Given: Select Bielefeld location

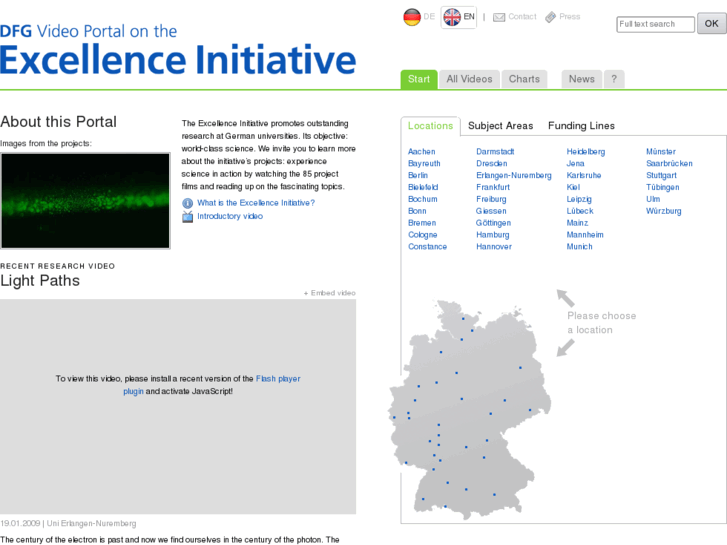Looking at the screenshot, I should (423, 187).
